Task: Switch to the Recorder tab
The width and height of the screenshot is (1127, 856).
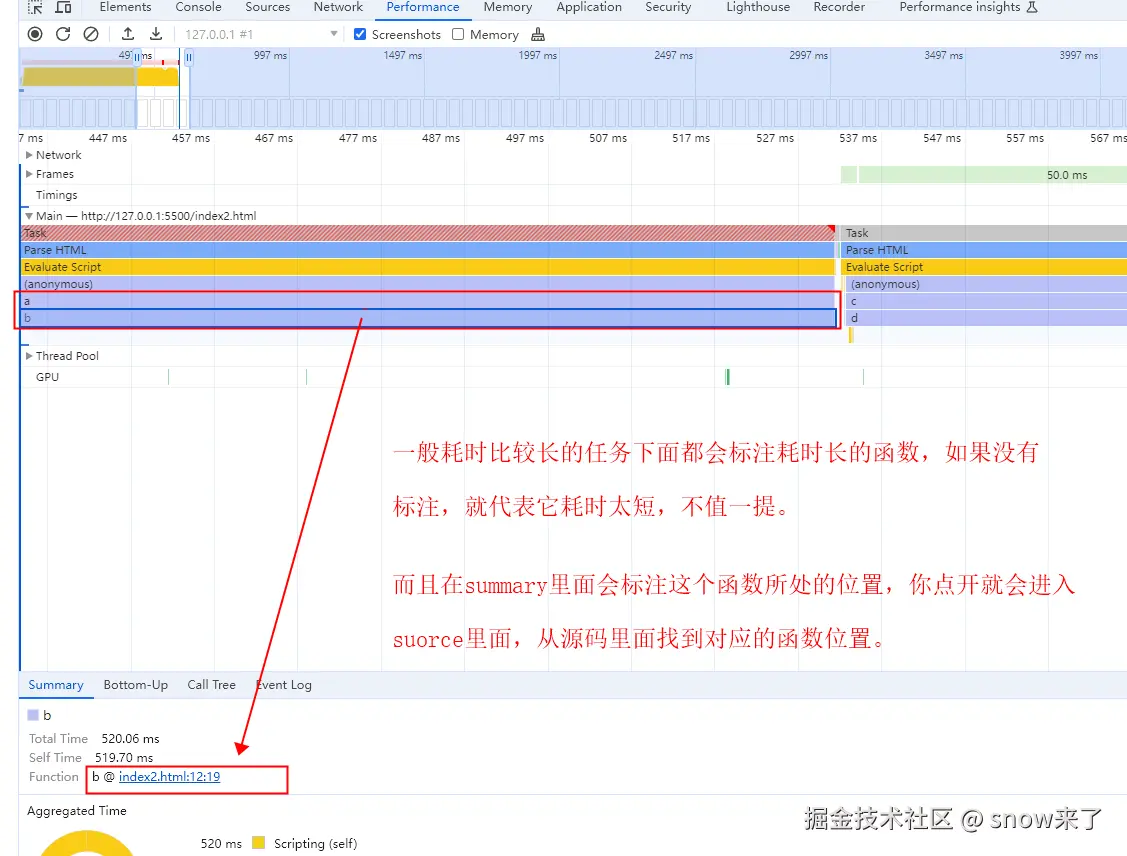Action: [x=839, y=7]
